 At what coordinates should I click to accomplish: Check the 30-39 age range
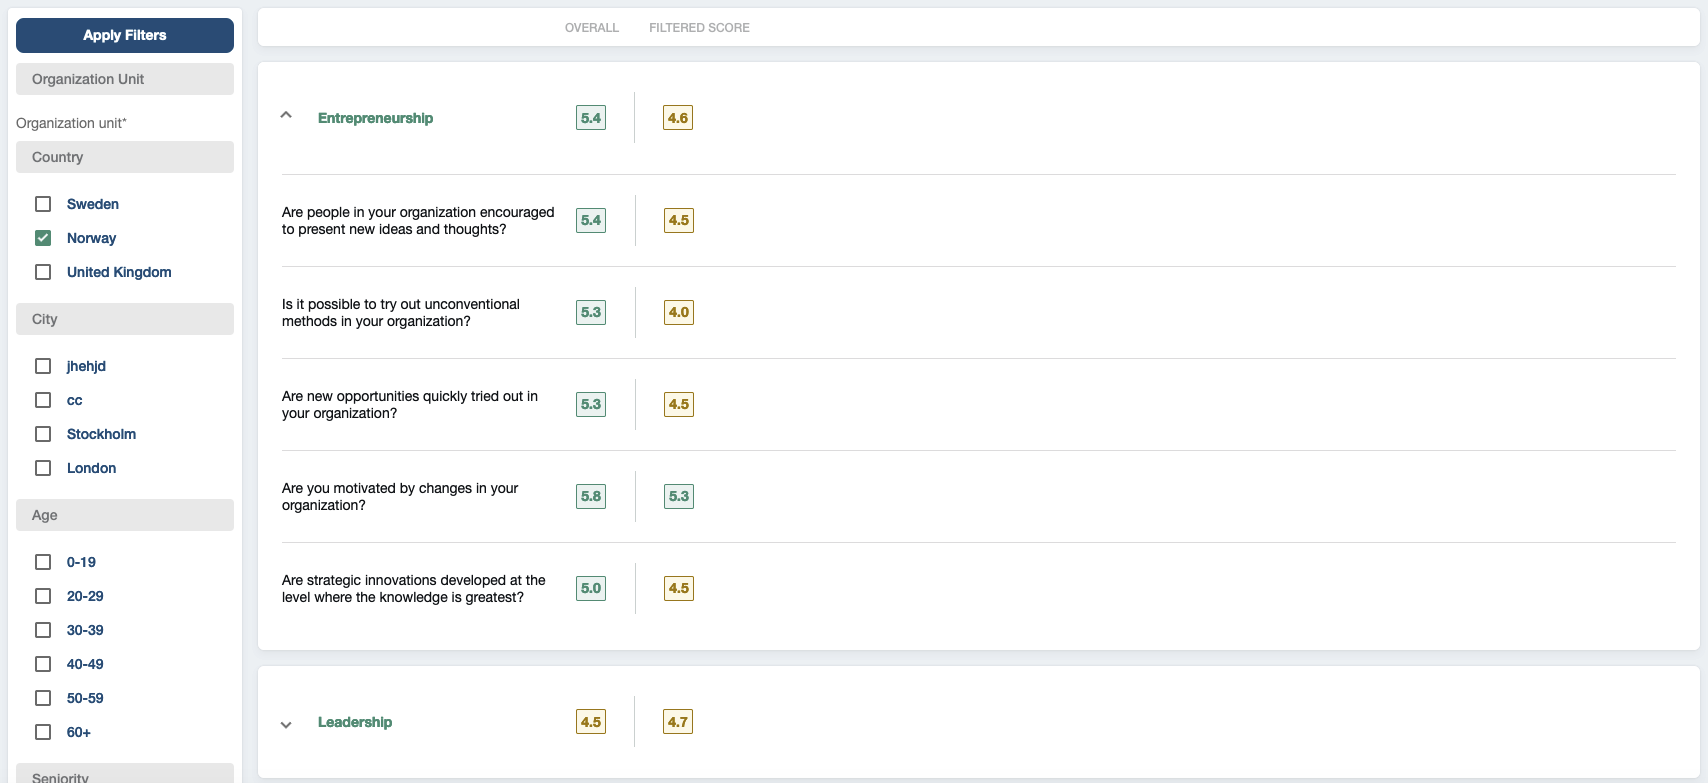click(43, 630)
